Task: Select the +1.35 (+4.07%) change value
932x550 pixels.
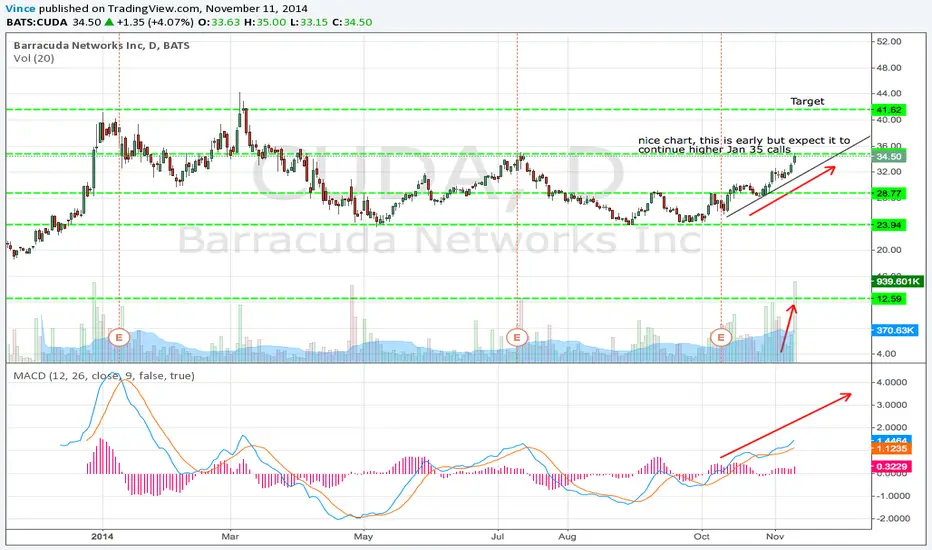Action: coord(155,23)
